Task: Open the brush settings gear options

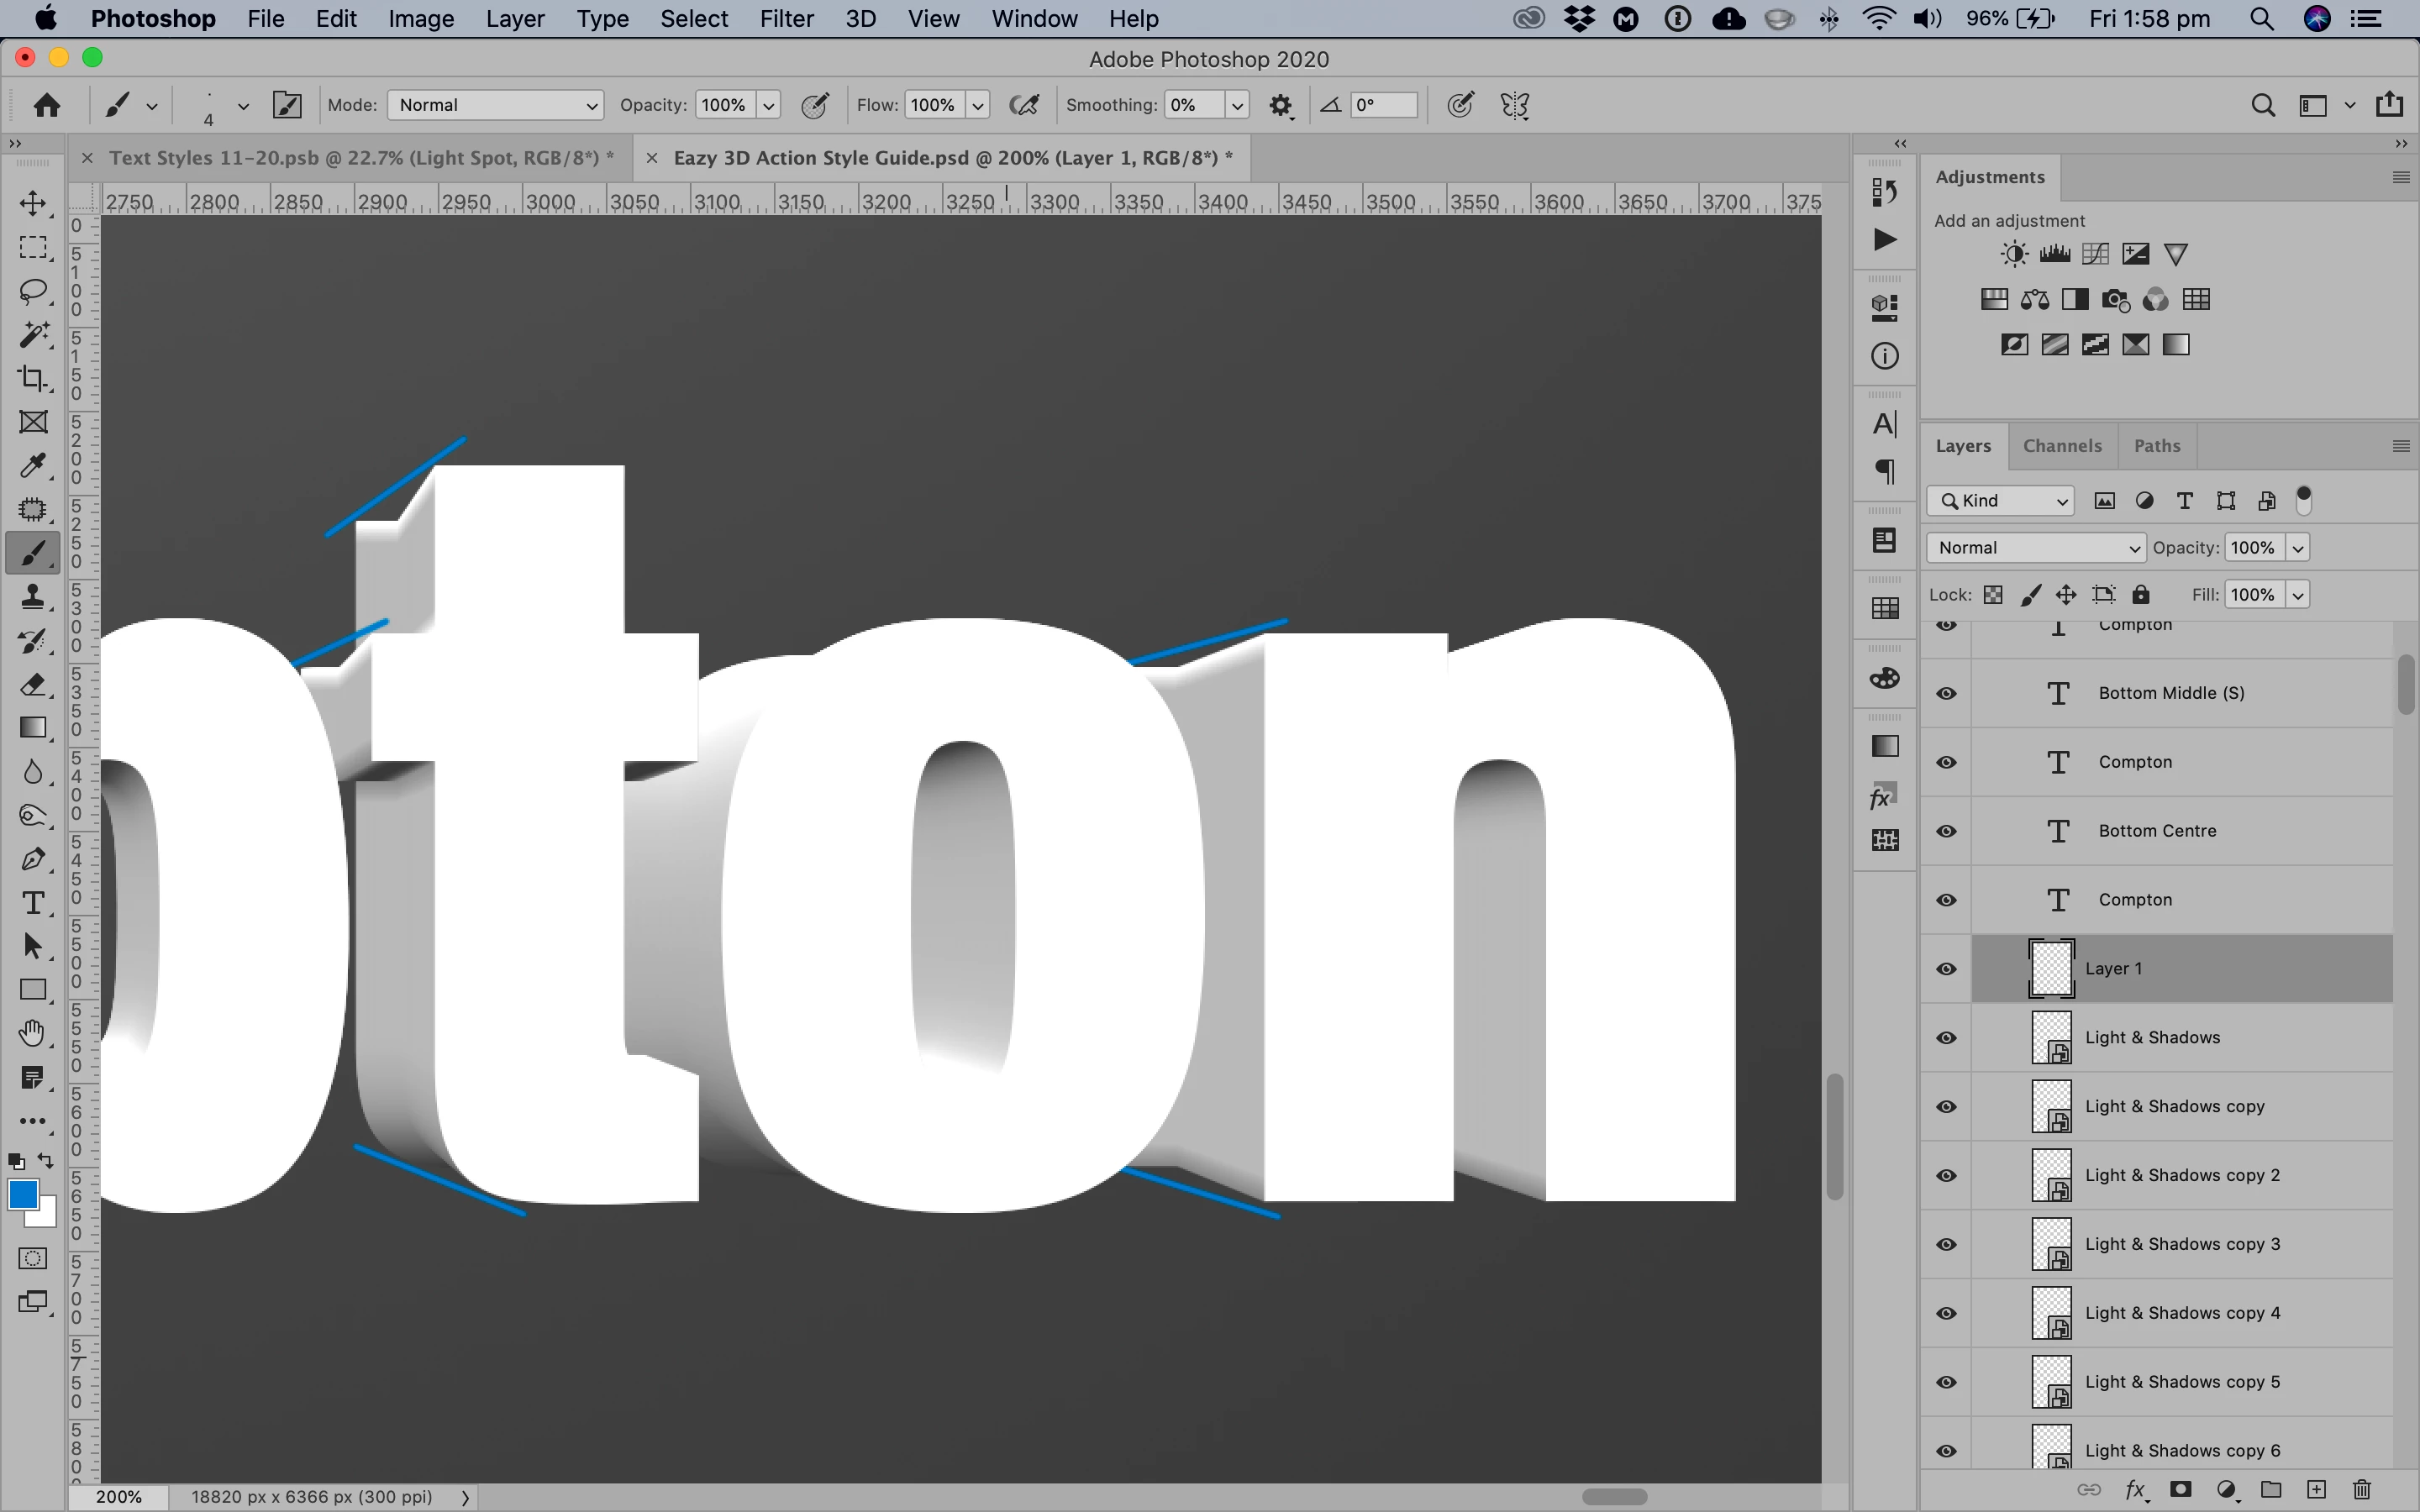Action: pyautogui.click(x=1280, y=106)
